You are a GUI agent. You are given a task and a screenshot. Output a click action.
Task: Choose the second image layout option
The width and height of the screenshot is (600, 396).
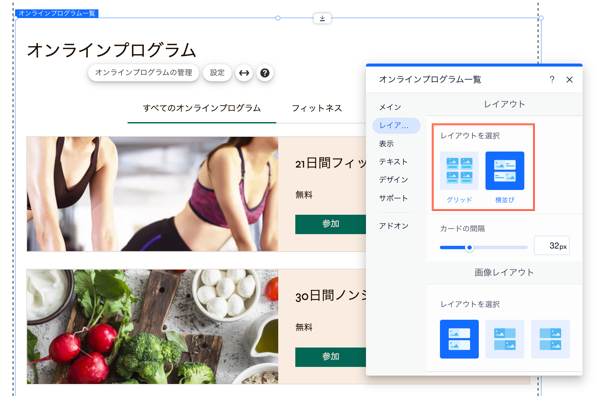click(505, 339)
